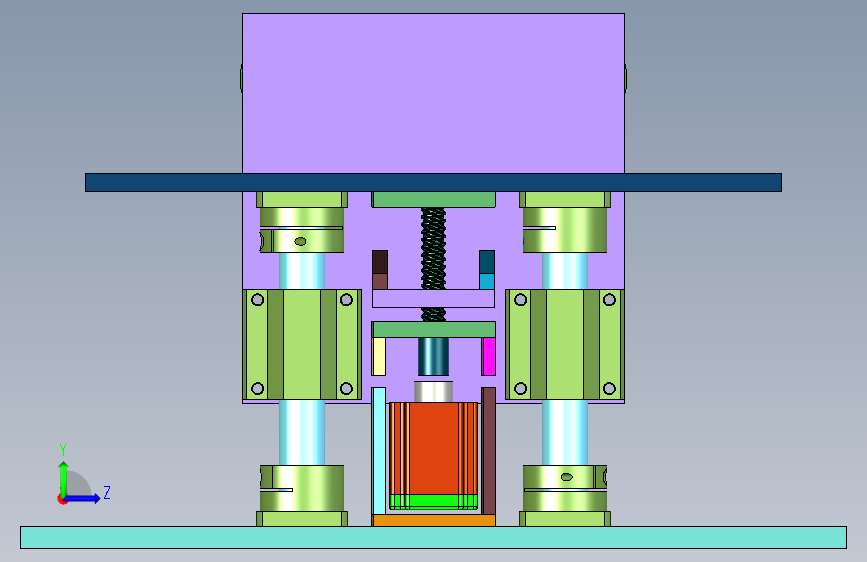
Task: Select the teal base plate at the bottom
Action: [434, 537]
